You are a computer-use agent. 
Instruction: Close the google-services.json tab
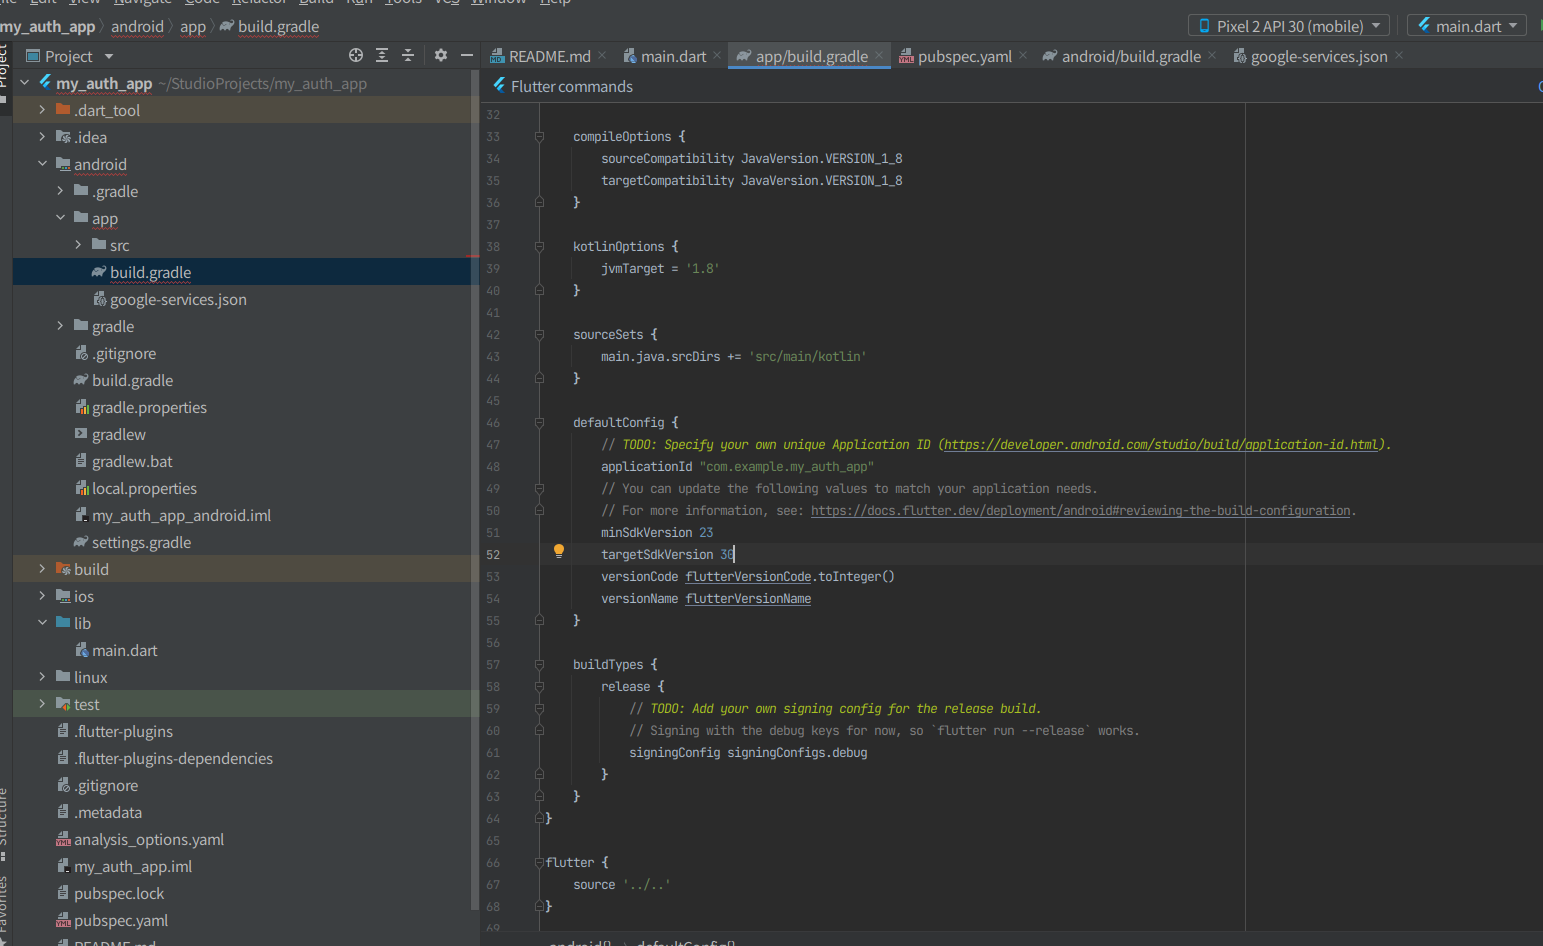click(1399, 56)
